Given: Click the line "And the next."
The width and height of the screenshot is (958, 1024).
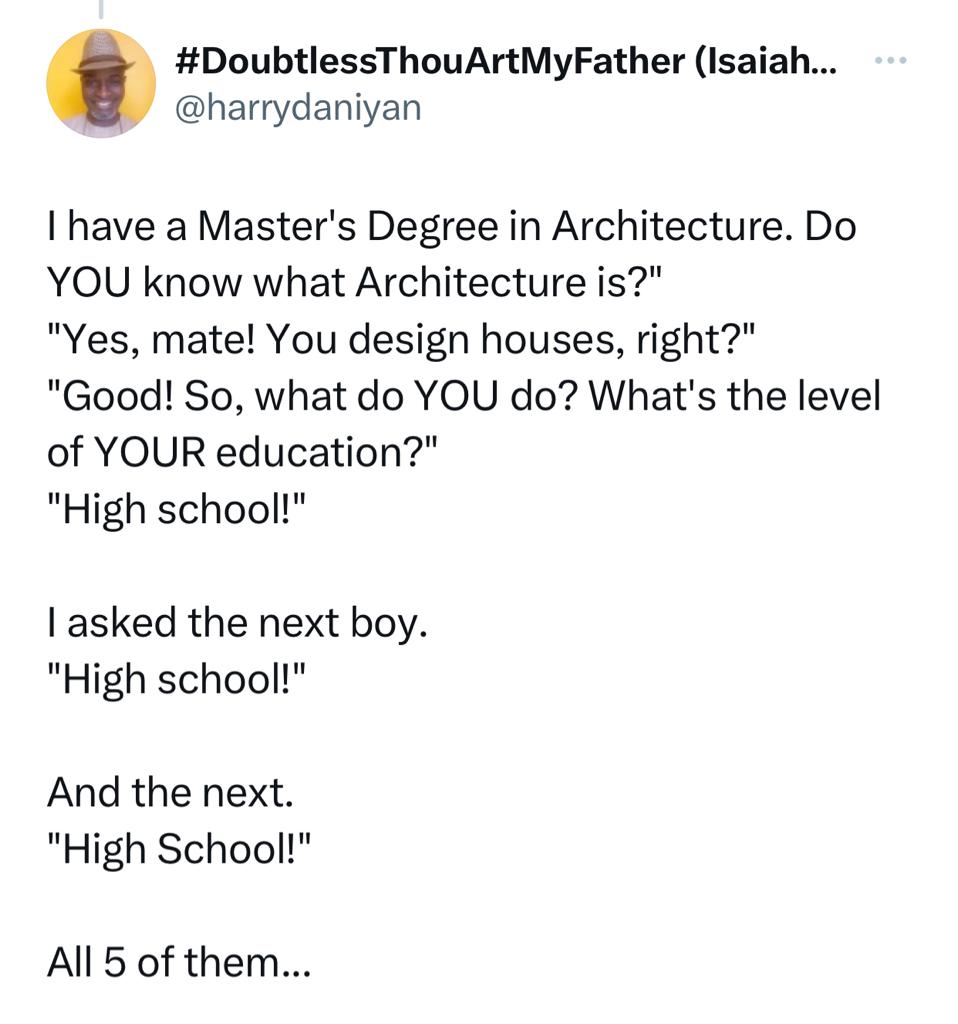Looking at the screenshot, I should [170, 792].
